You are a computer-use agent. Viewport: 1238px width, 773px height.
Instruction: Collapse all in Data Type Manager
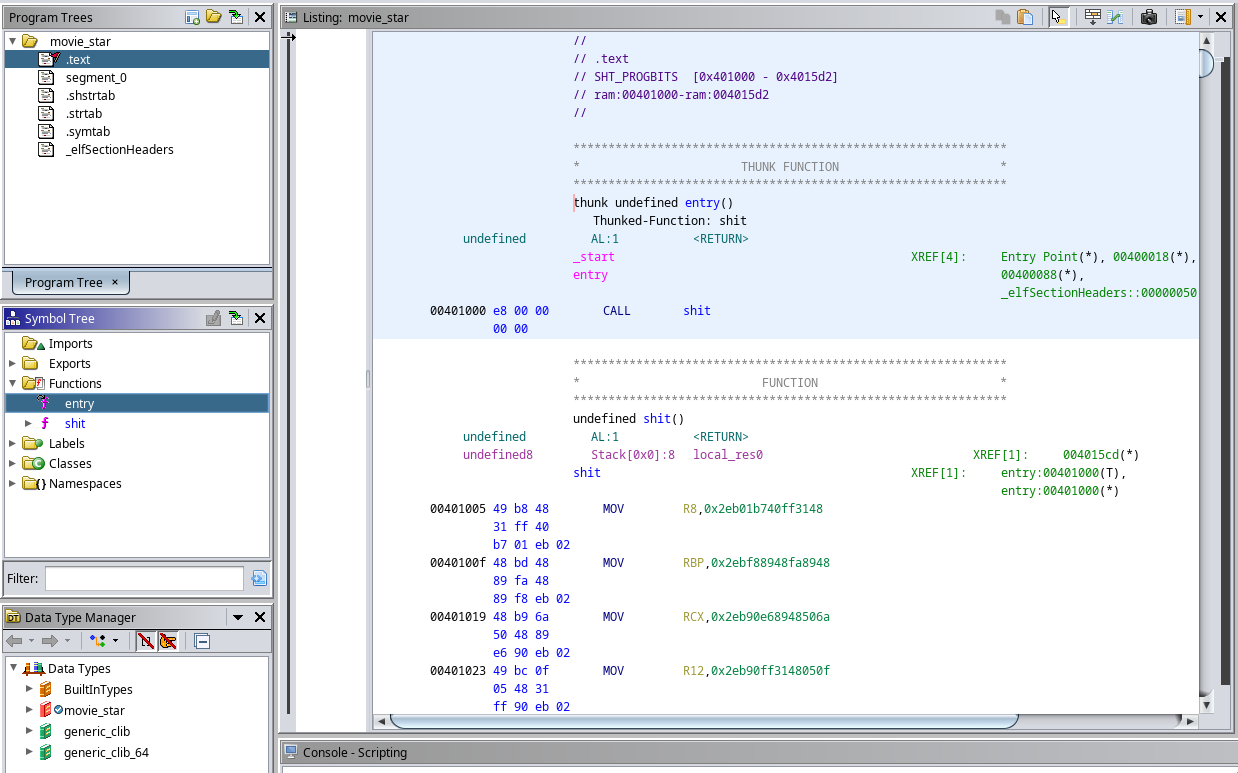[202, 641]
